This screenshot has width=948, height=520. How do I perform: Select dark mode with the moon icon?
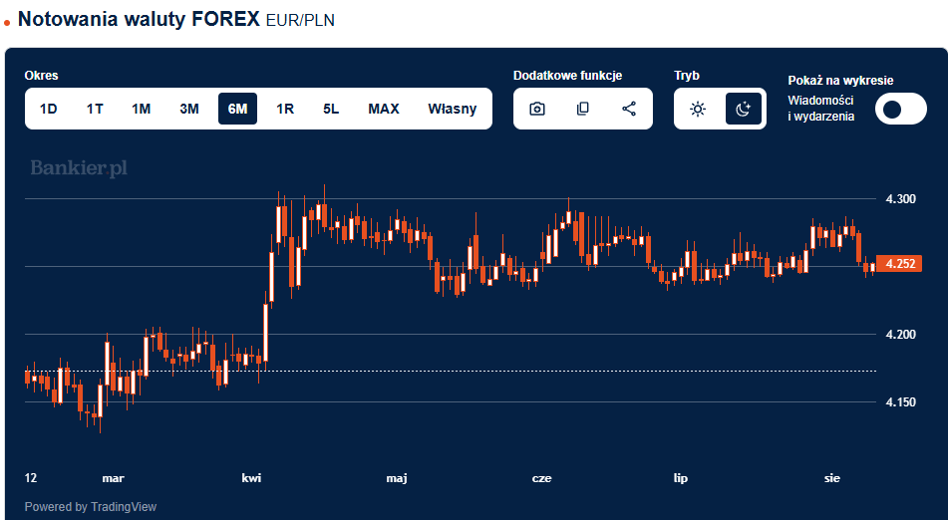coord(743,109)
